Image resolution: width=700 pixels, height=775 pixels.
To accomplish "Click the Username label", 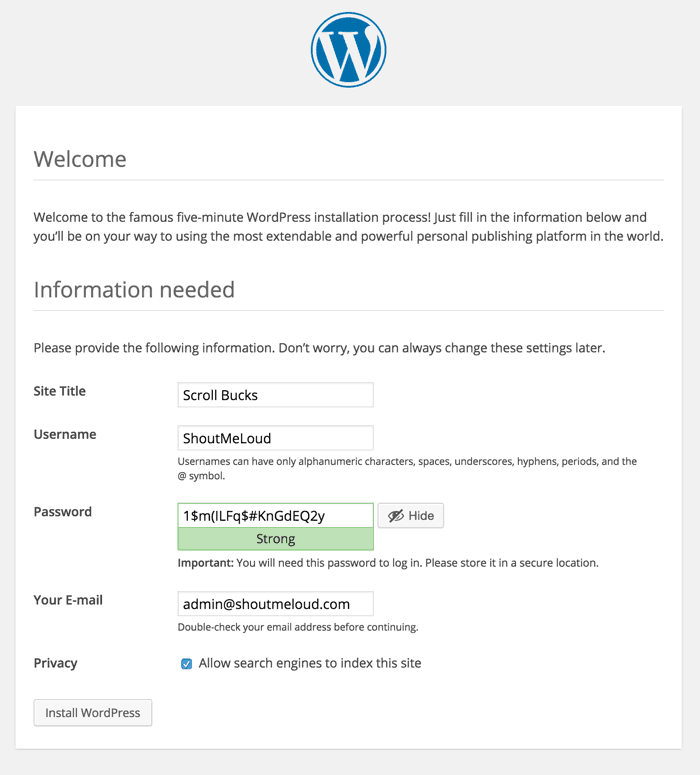I will pos(65,434).
